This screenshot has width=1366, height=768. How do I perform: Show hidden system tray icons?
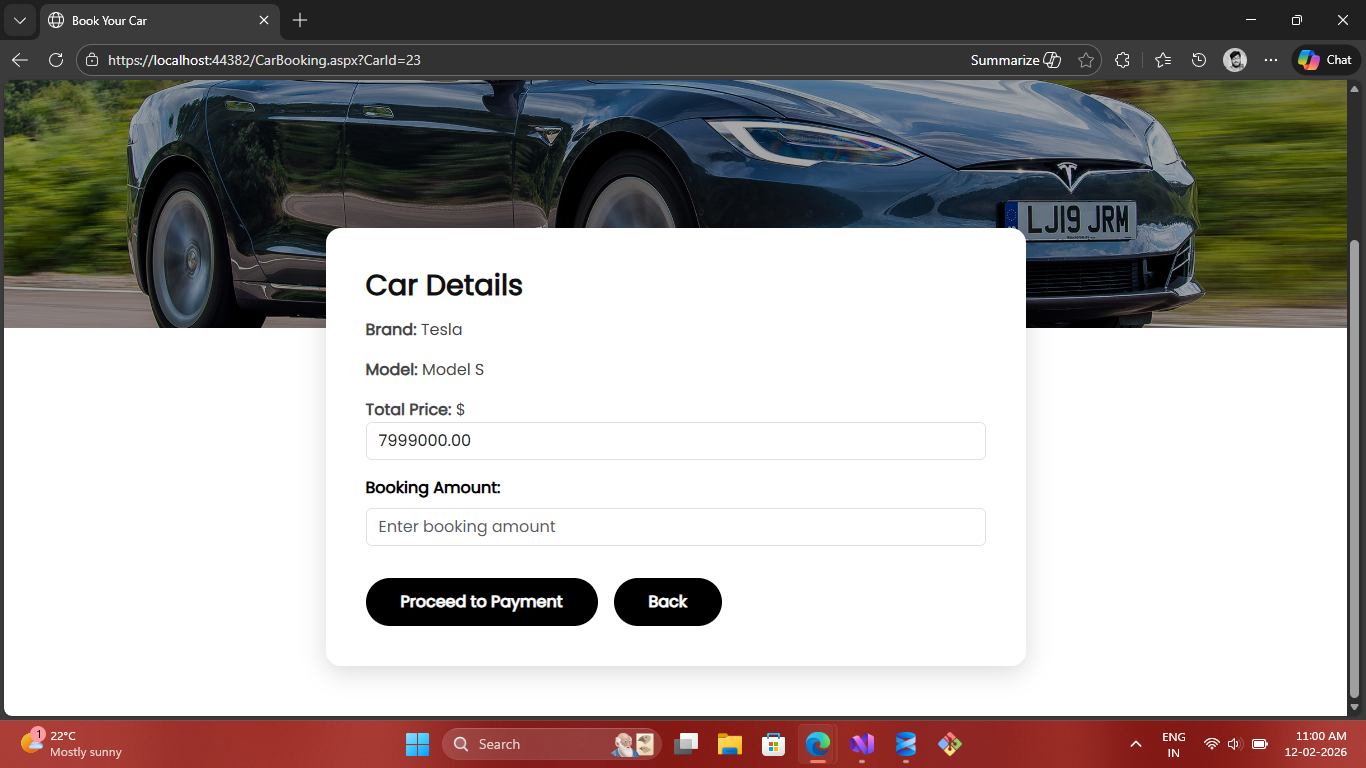(1135, 744)
